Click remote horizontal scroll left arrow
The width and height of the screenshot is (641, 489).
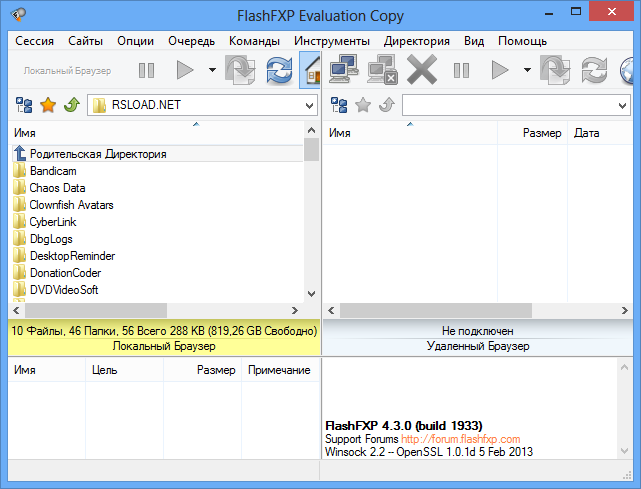coord(332,311)
